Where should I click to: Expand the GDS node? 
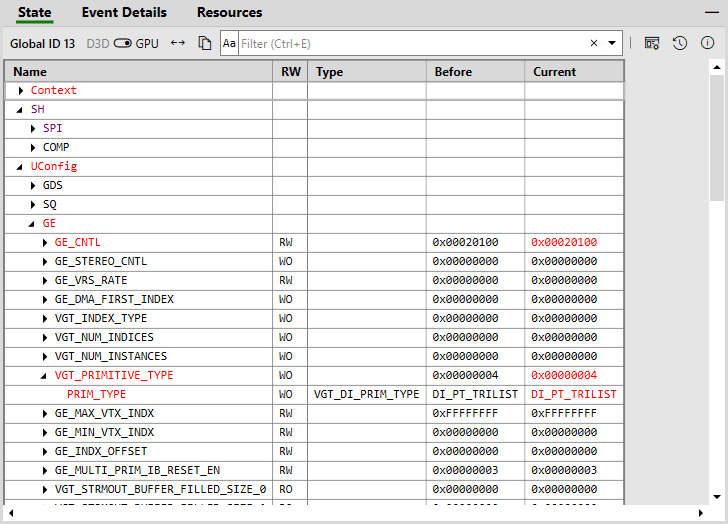pos(33,186)
